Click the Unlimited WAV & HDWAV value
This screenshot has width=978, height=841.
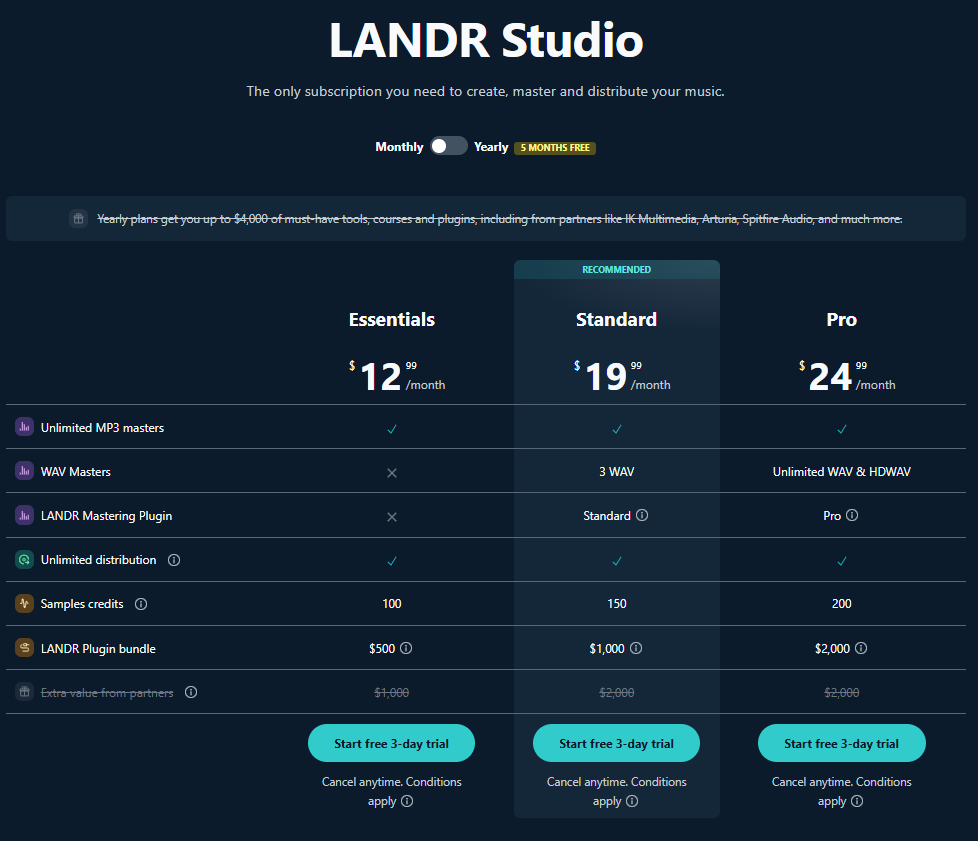(x=841, y=472)
